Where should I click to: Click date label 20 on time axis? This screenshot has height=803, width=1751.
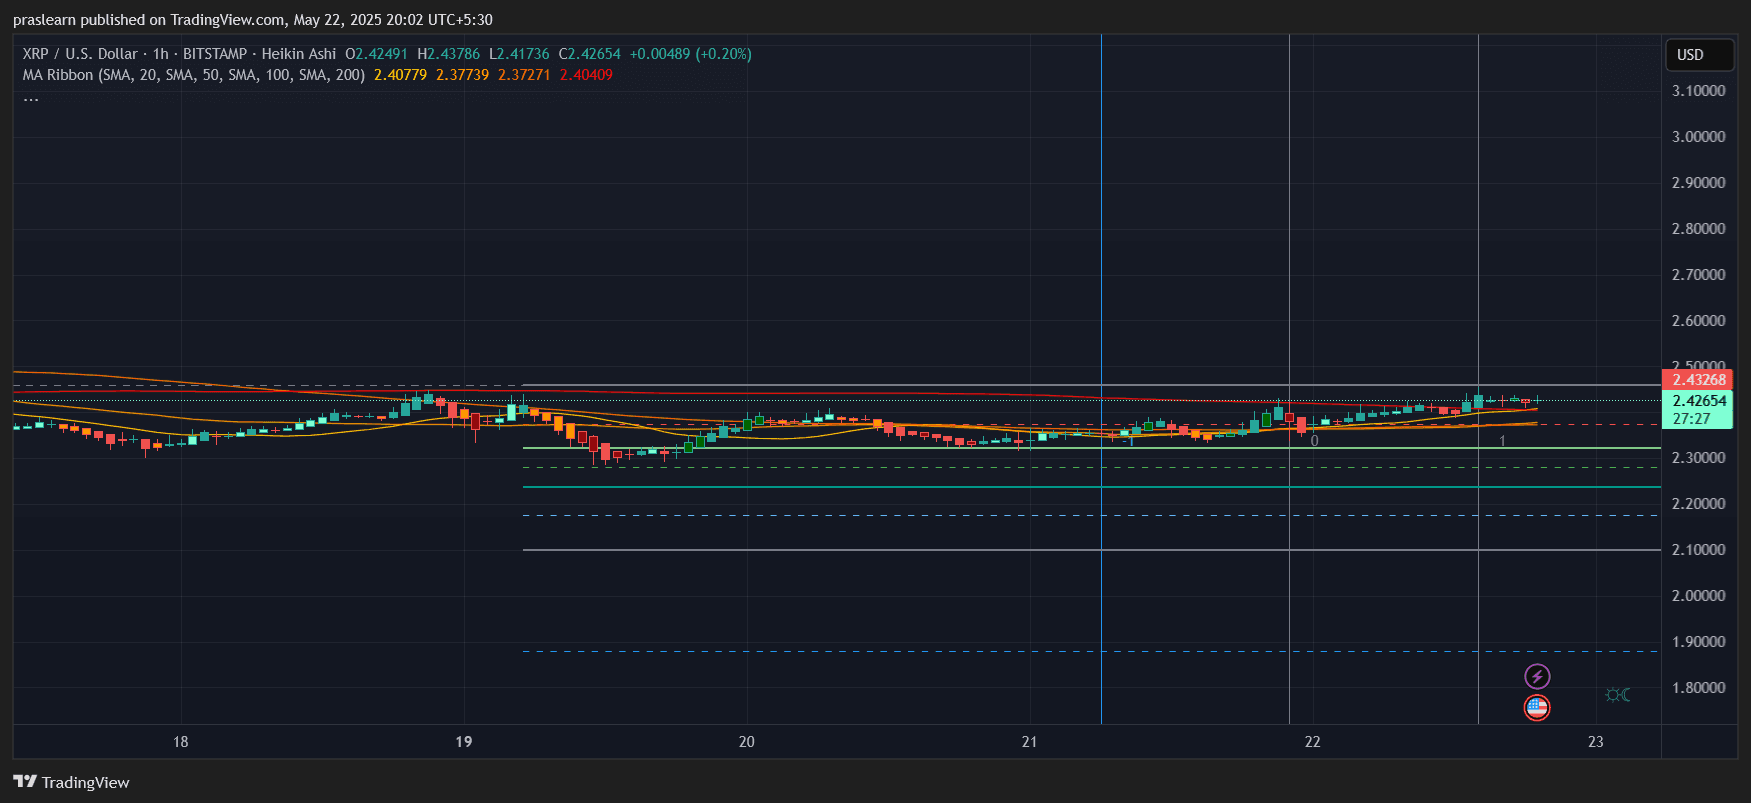click(x=747, y=742)
